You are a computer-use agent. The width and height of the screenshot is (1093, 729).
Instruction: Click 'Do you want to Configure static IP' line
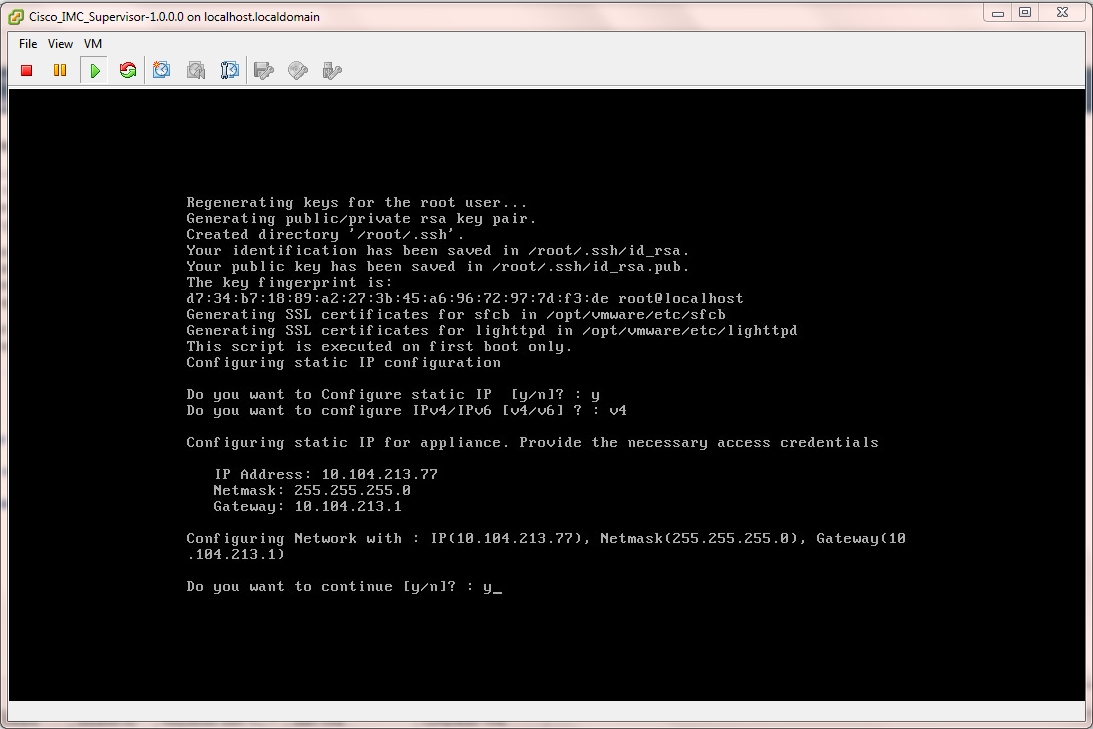point(392,395)
